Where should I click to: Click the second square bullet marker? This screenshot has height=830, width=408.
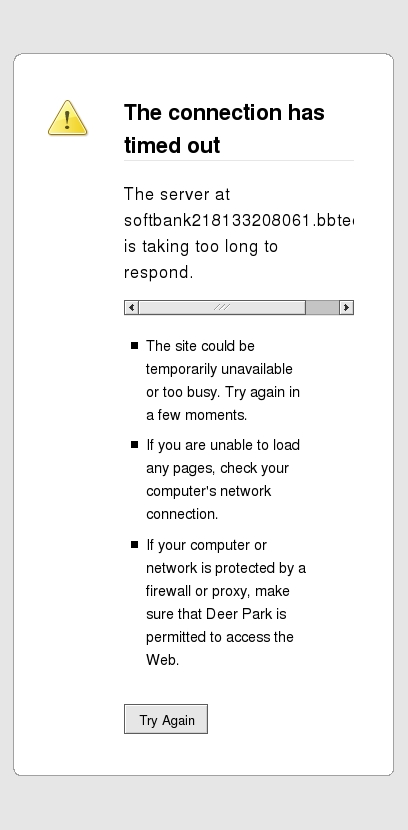click(x=134, y=444)
